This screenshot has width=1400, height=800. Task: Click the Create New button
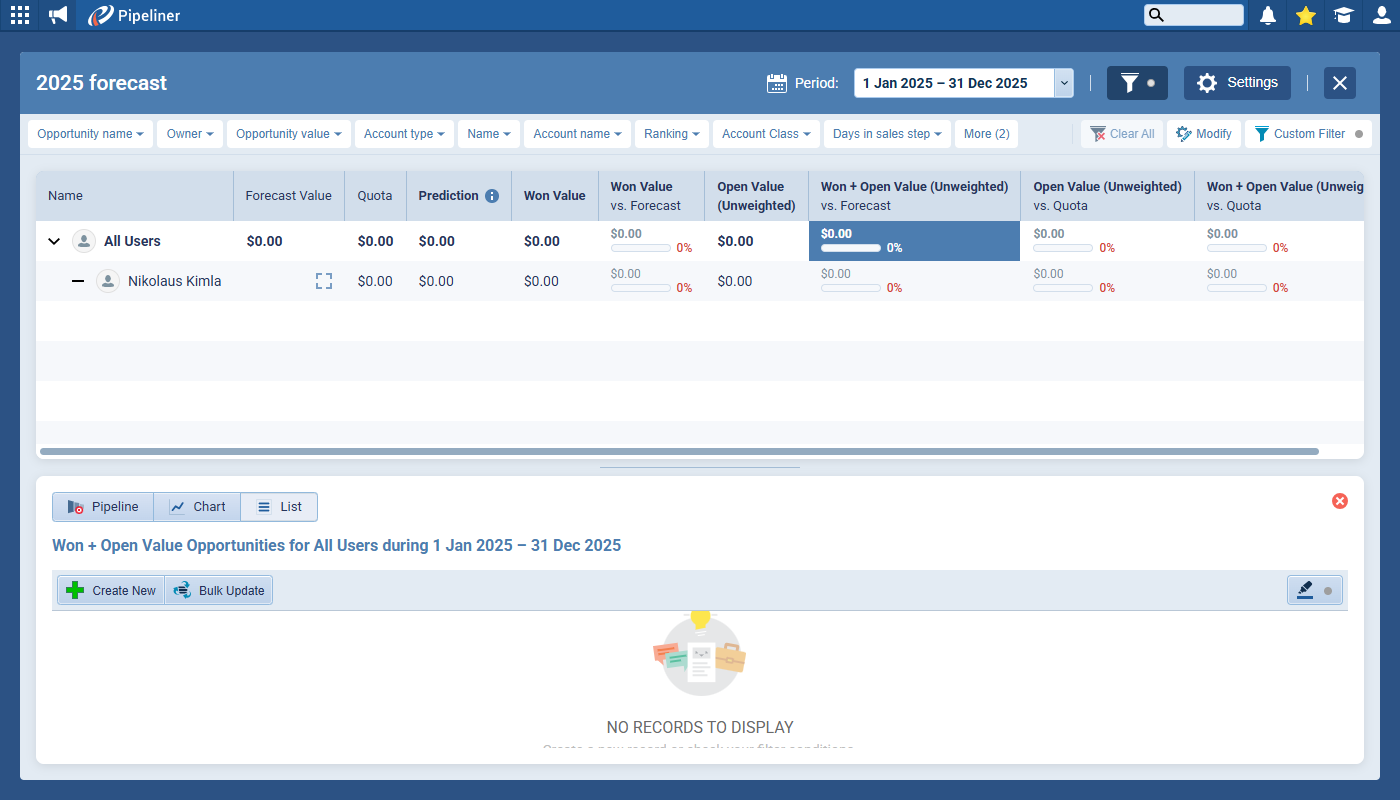coord(111,591)
